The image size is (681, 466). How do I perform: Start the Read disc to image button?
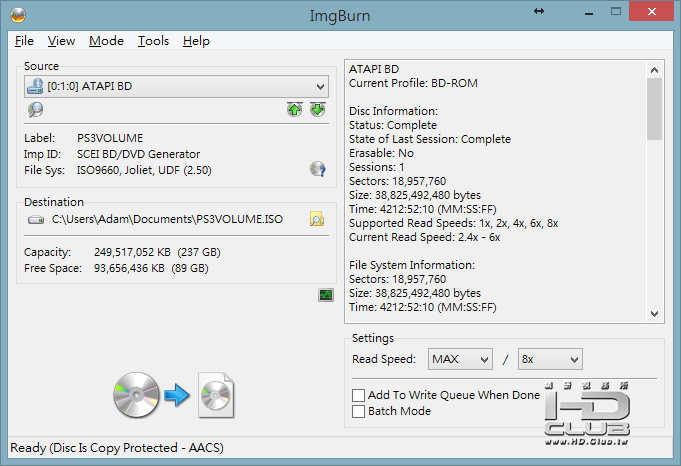coord(174,395)
